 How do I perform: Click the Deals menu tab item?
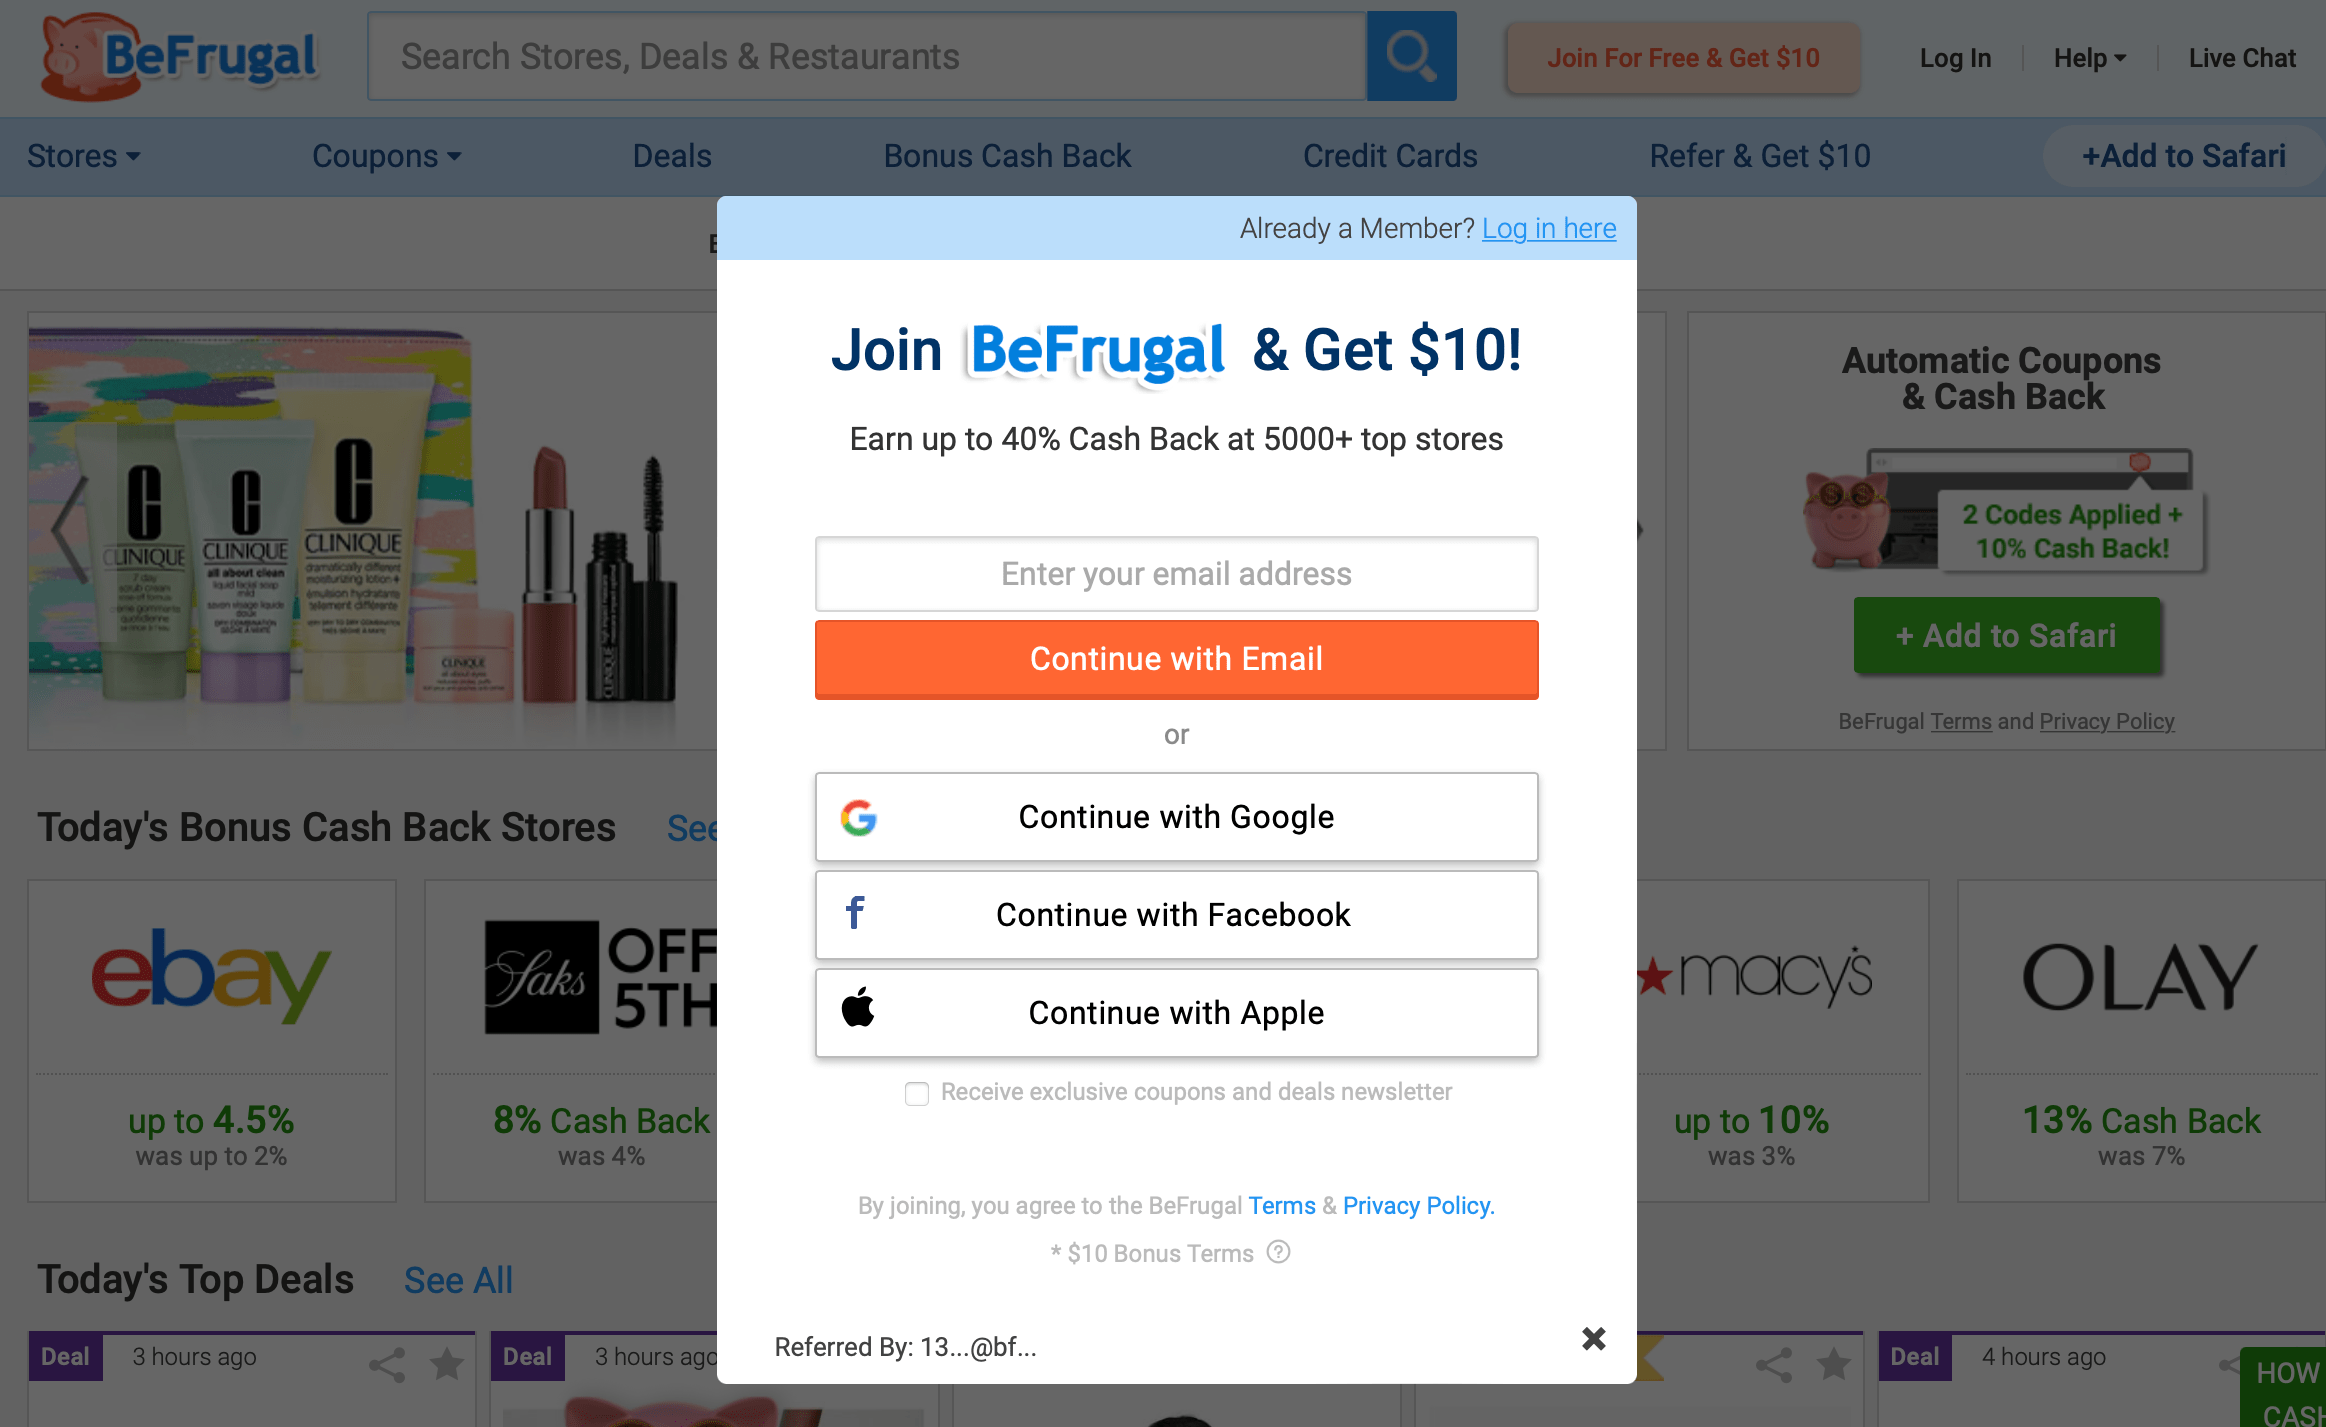(671, 156)
